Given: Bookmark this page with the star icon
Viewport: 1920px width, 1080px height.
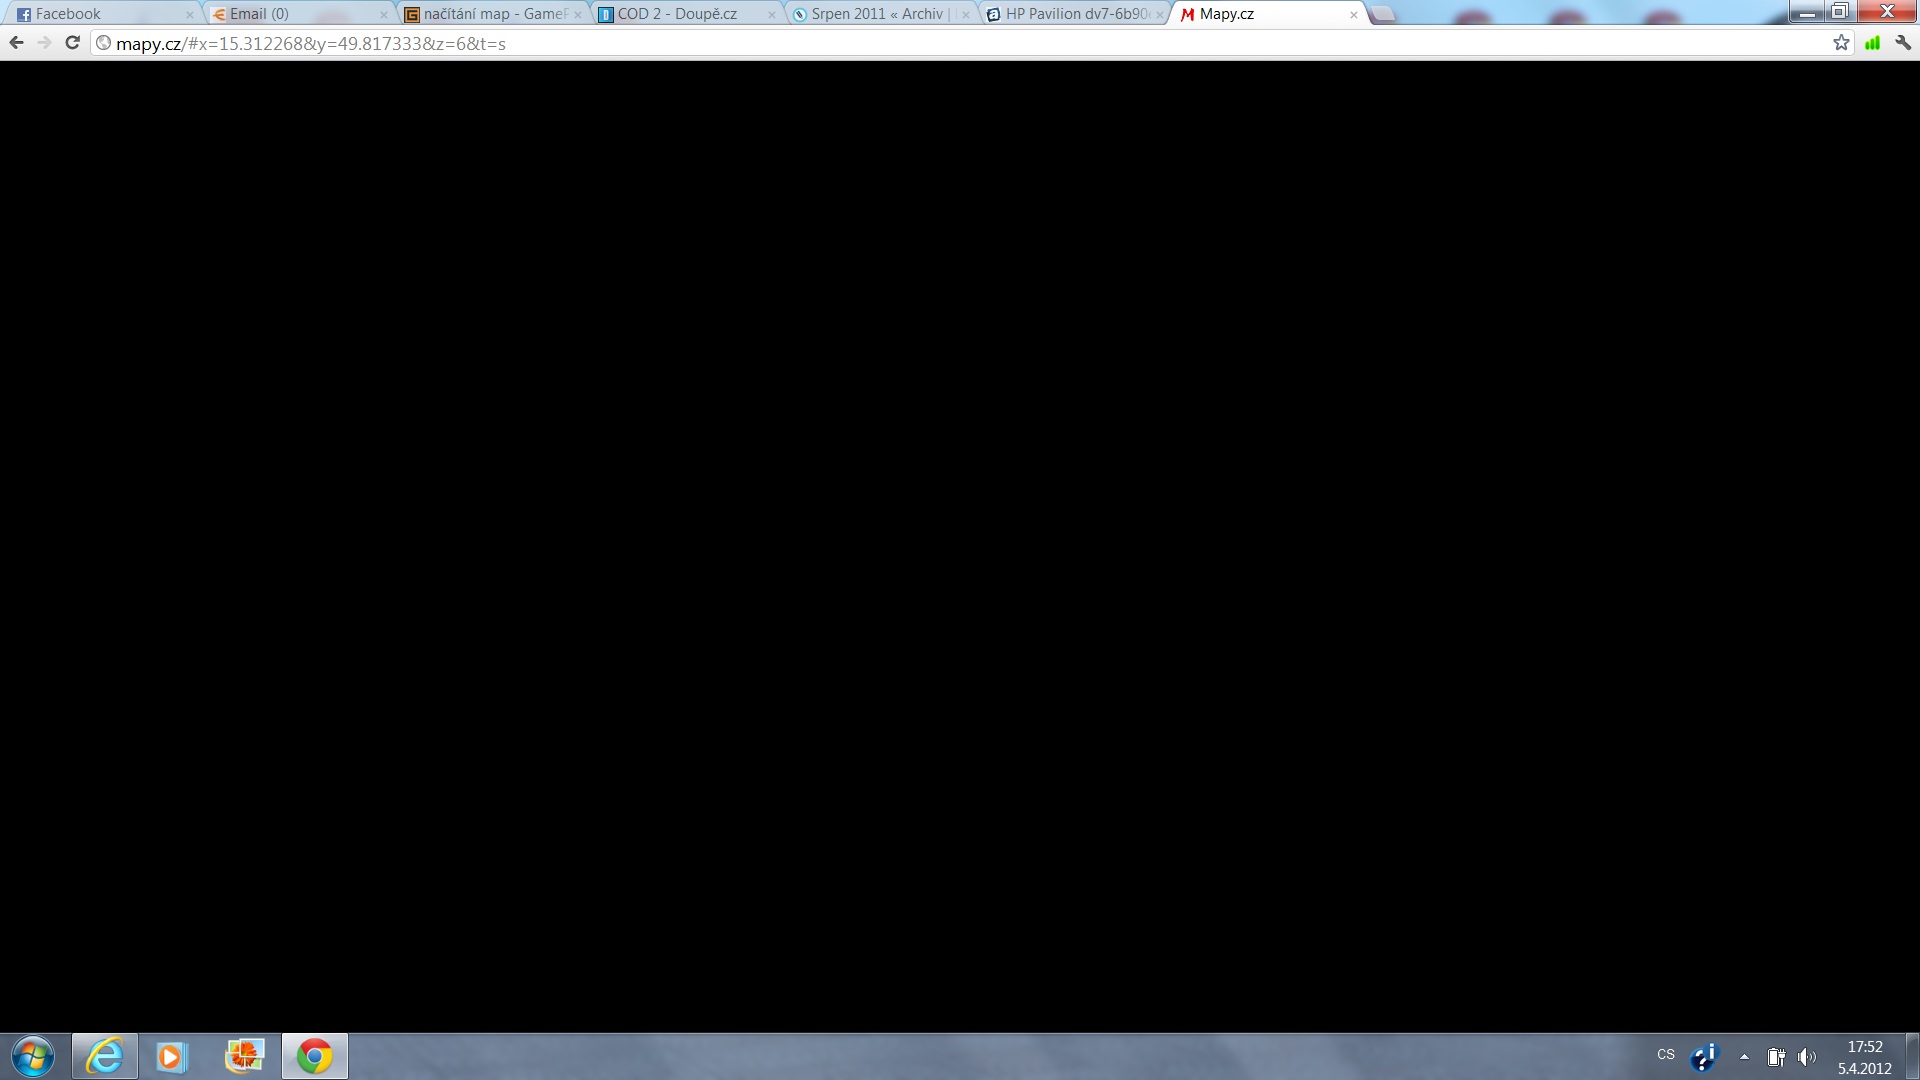Looking at the screenshot, I should tap(1841, 43).
